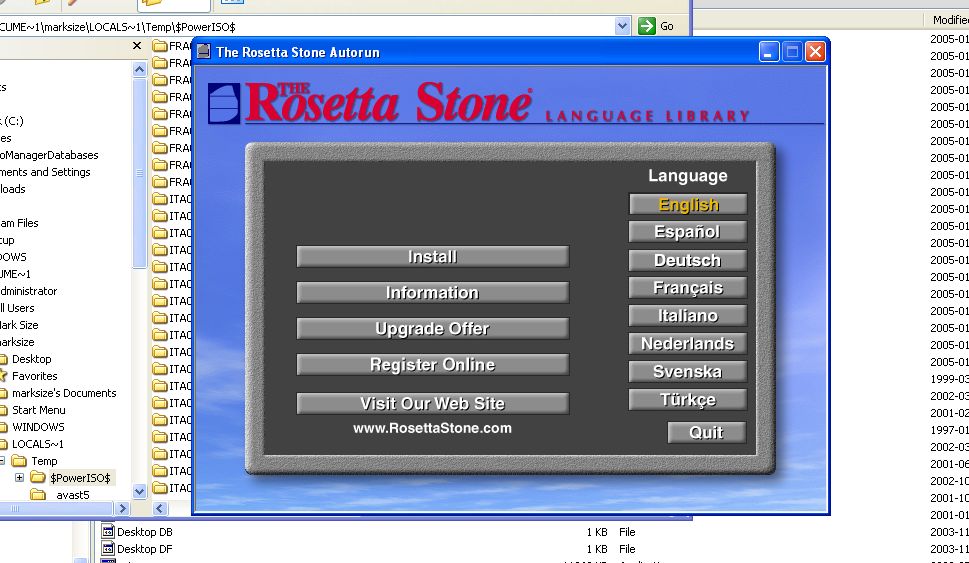Choose Deutsch from the language list
969x563 pixels.
pos(688,260)
